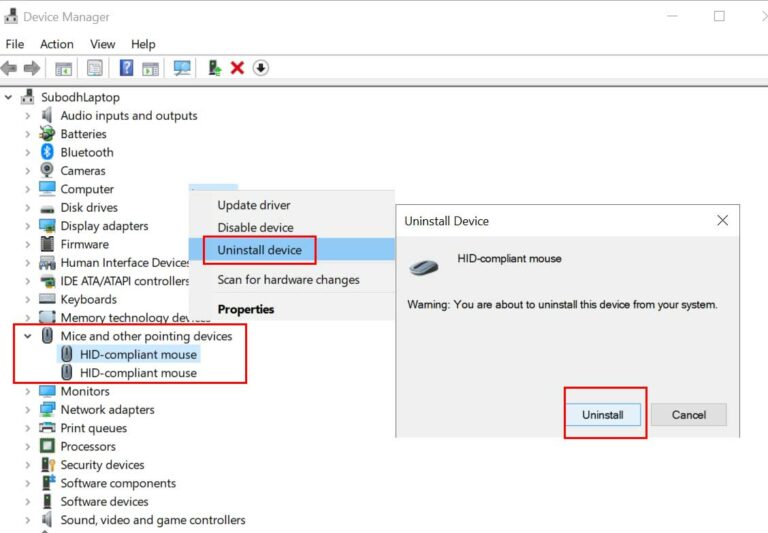Close the Uninstall Device dialog
The width and height of the screenshot is (768, 533).
click(722, 221)
